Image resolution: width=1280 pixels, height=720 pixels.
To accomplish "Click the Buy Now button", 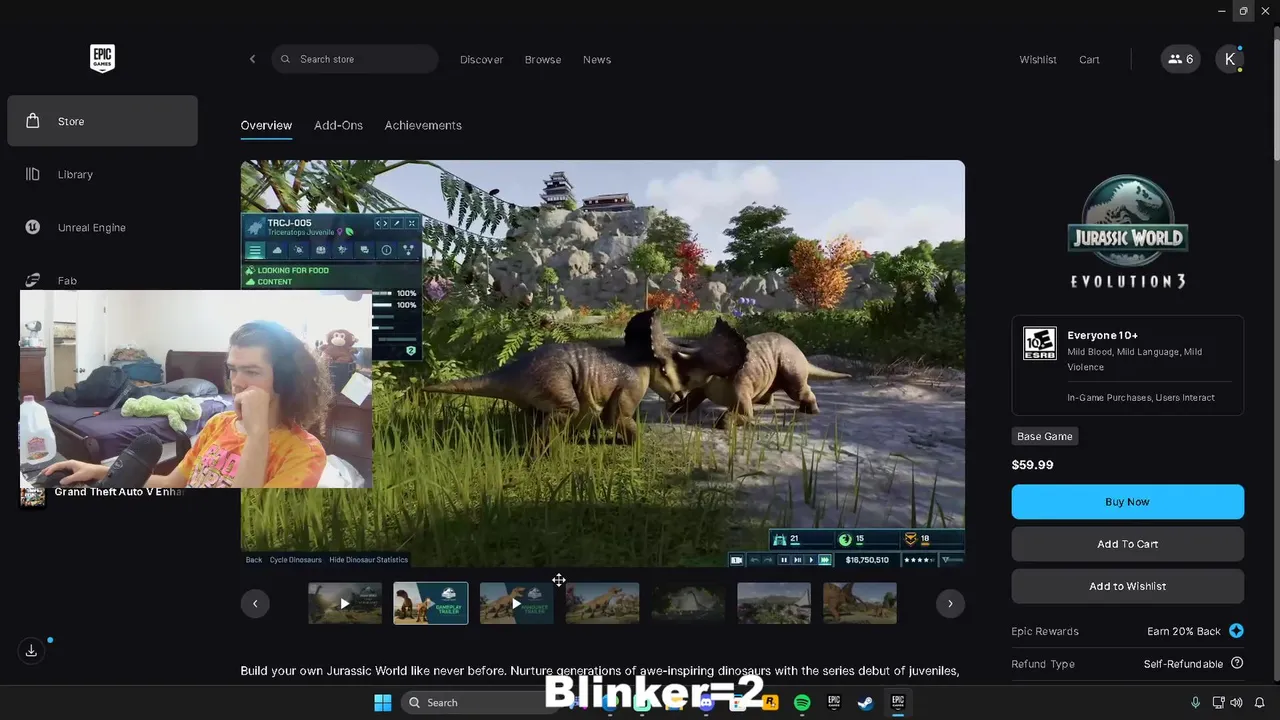I will click(1127, 502).
